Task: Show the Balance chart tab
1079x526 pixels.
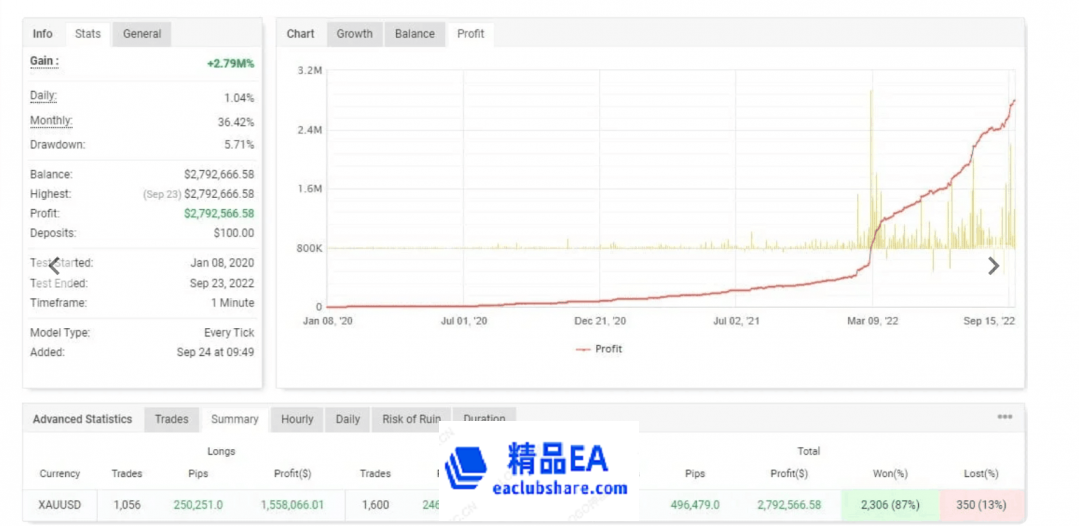Action: [414, 34]
